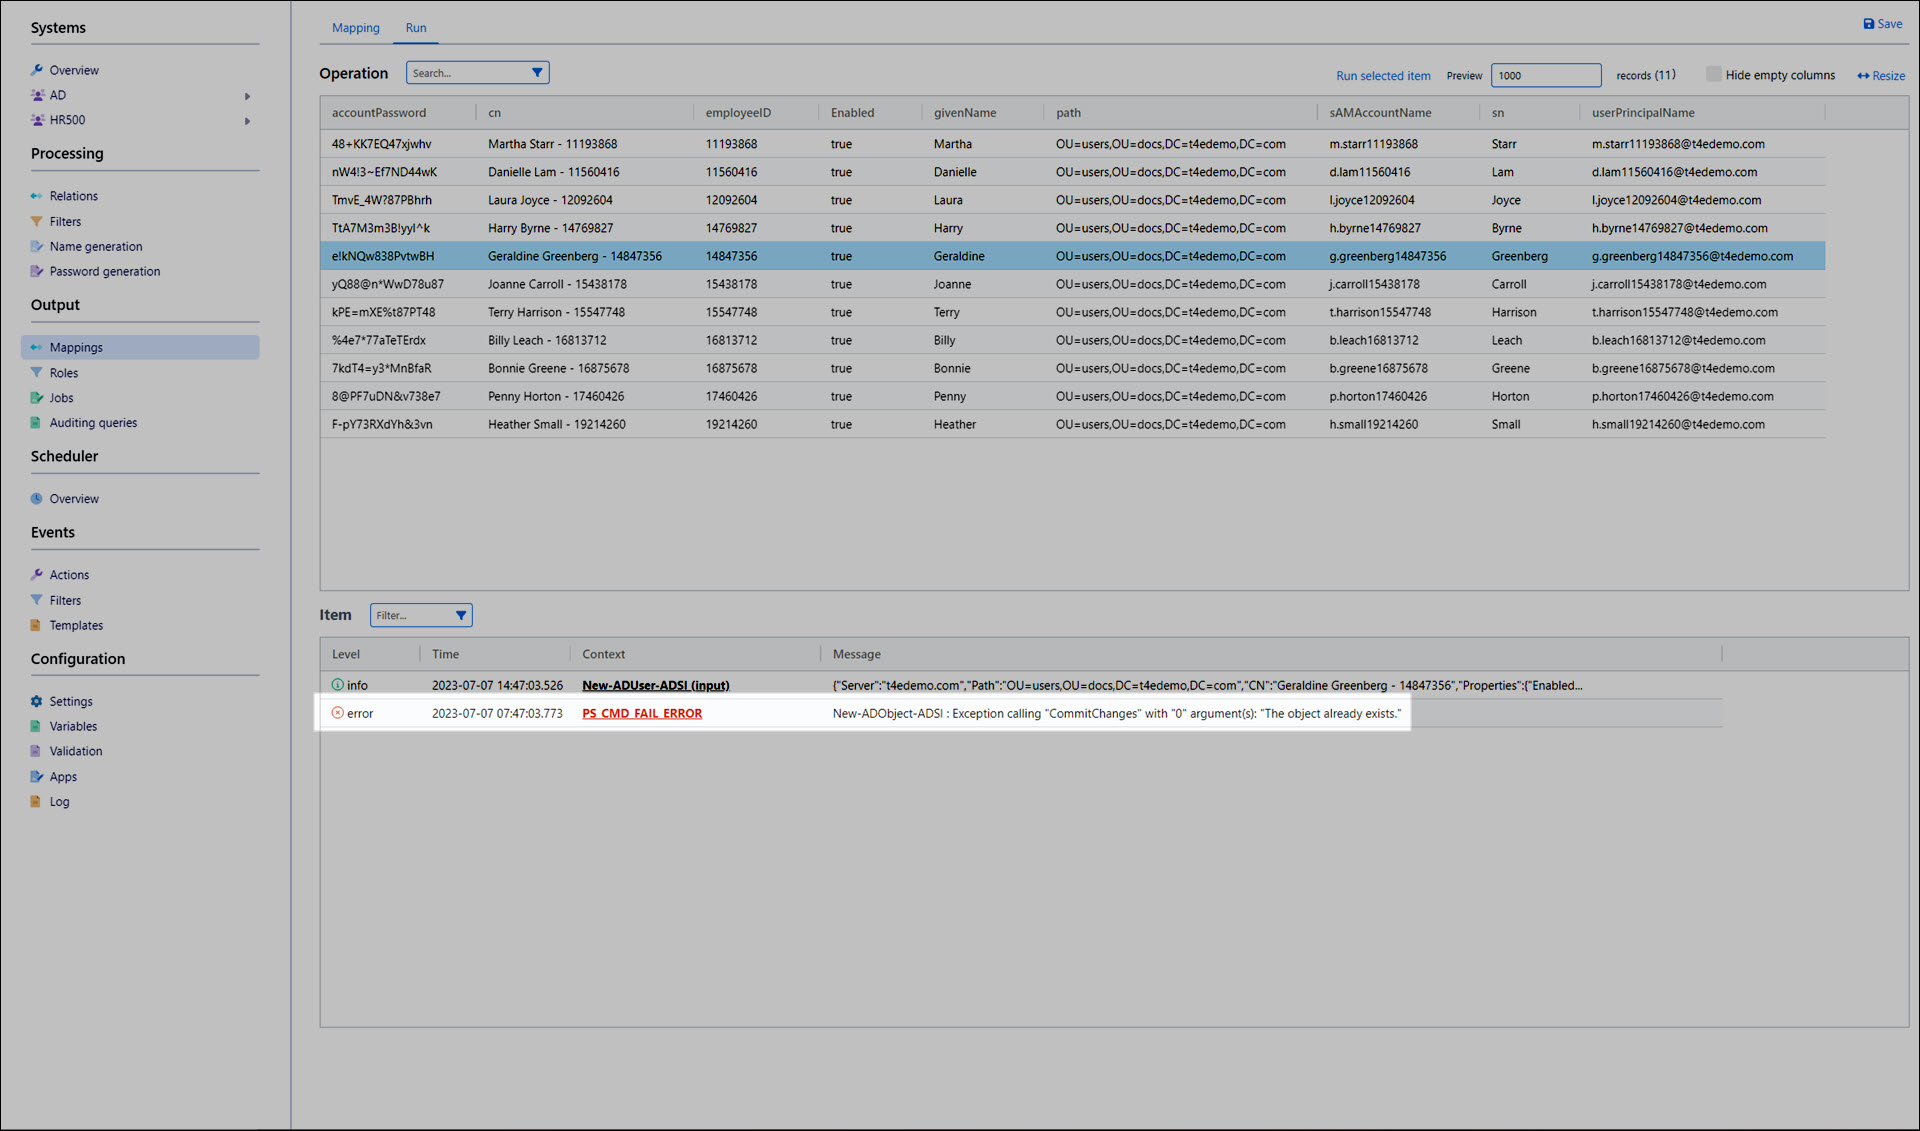This screenshot has height=1131, width=1920.
Task: Expand the HR500 system submenu arrow
Action: pyautogui.click(x=247, y=121)
